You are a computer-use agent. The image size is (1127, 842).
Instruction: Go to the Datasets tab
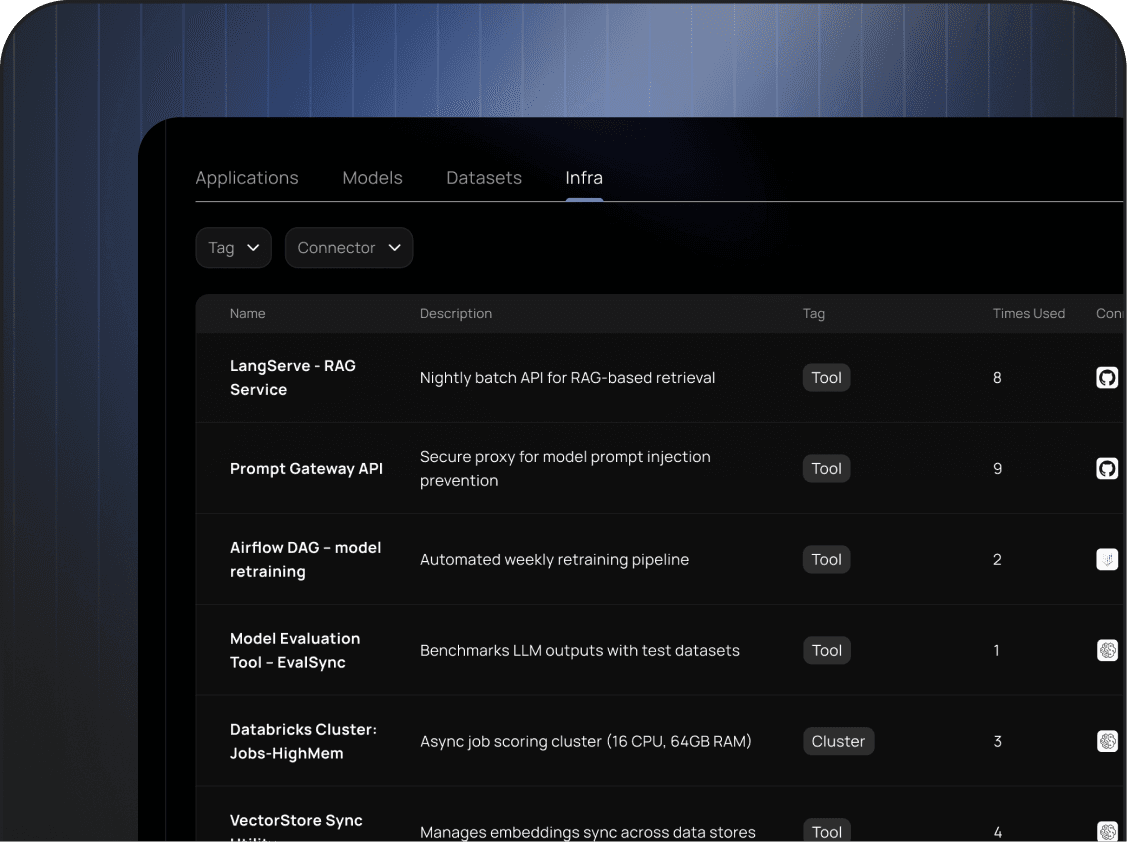point(484,178)
